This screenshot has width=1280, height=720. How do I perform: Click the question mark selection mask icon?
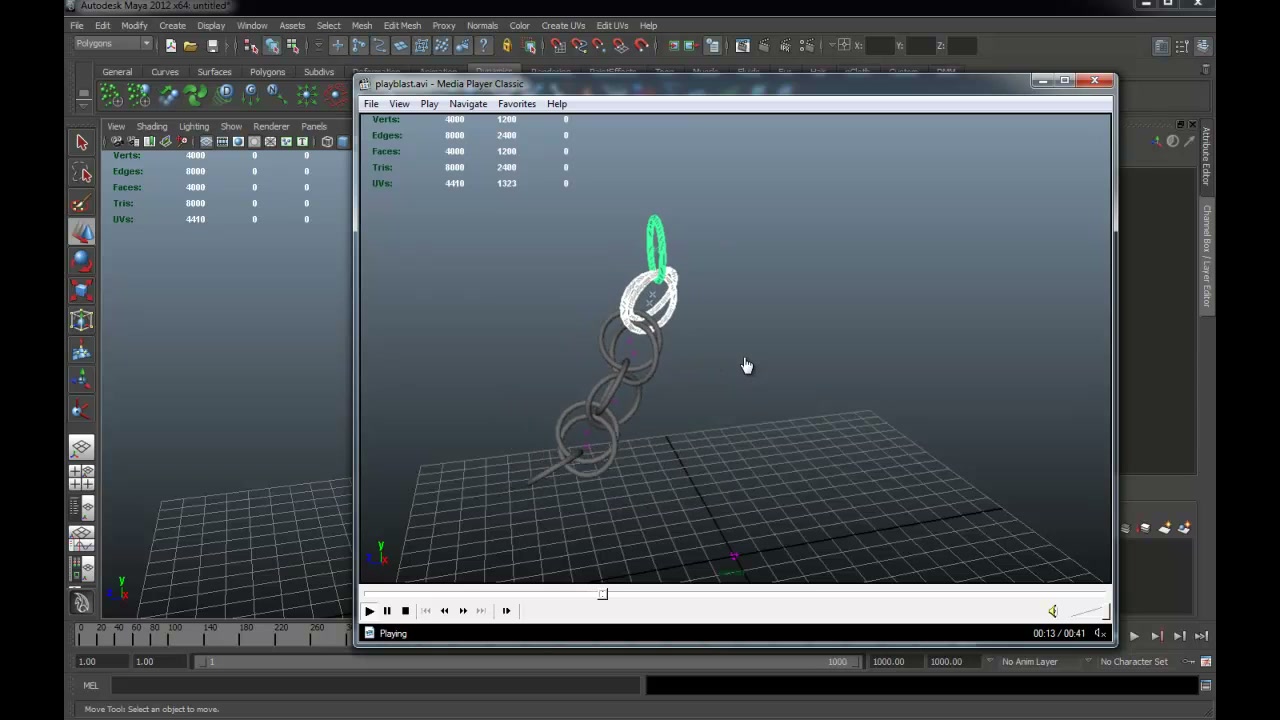[484, 46]
